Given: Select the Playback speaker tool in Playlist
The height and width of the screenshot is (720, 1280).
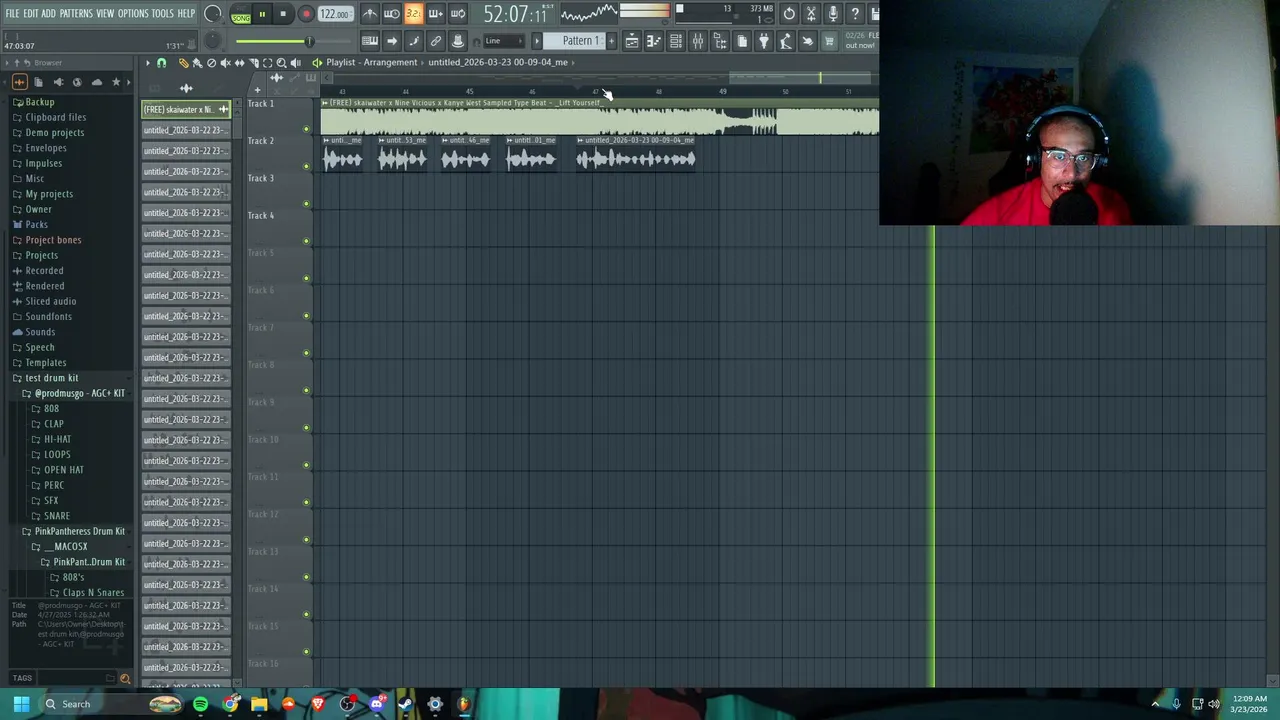Looking at the screenshot, I should [295, 63].
